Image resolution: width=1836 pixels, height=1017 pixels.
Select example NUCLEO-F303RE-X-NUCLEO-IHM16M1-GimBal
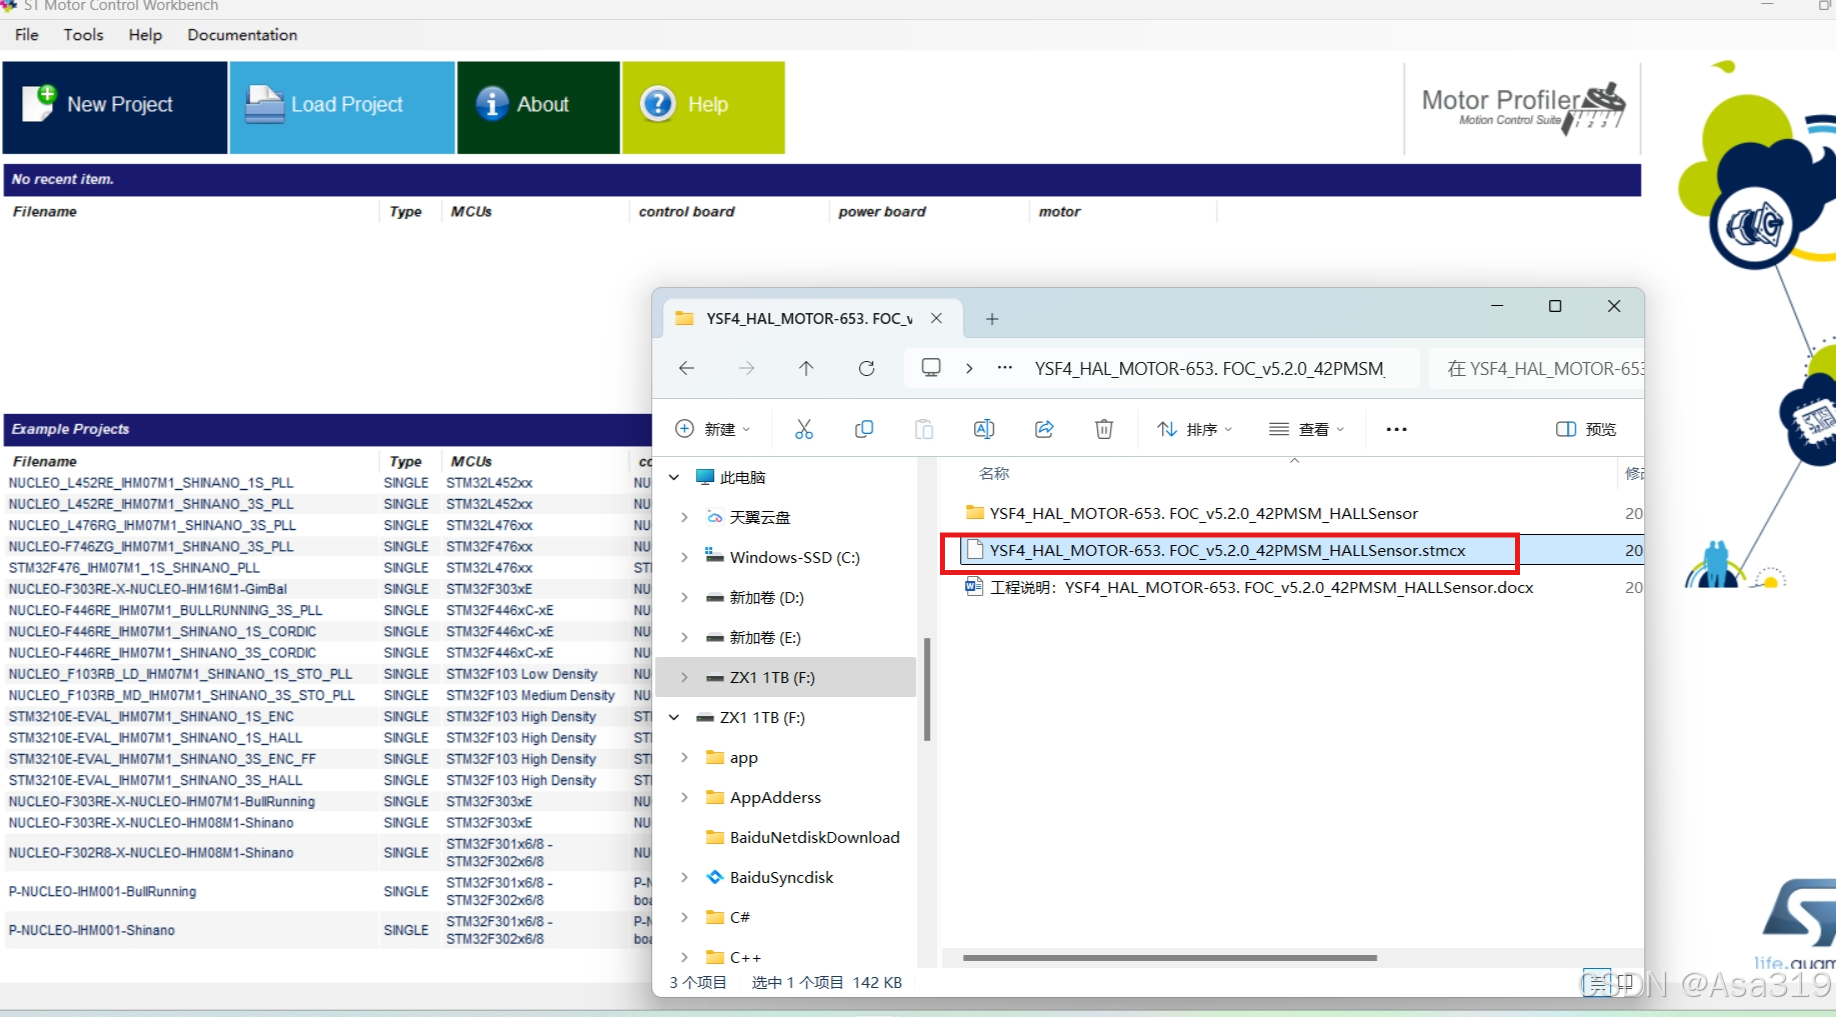(148, 589)
